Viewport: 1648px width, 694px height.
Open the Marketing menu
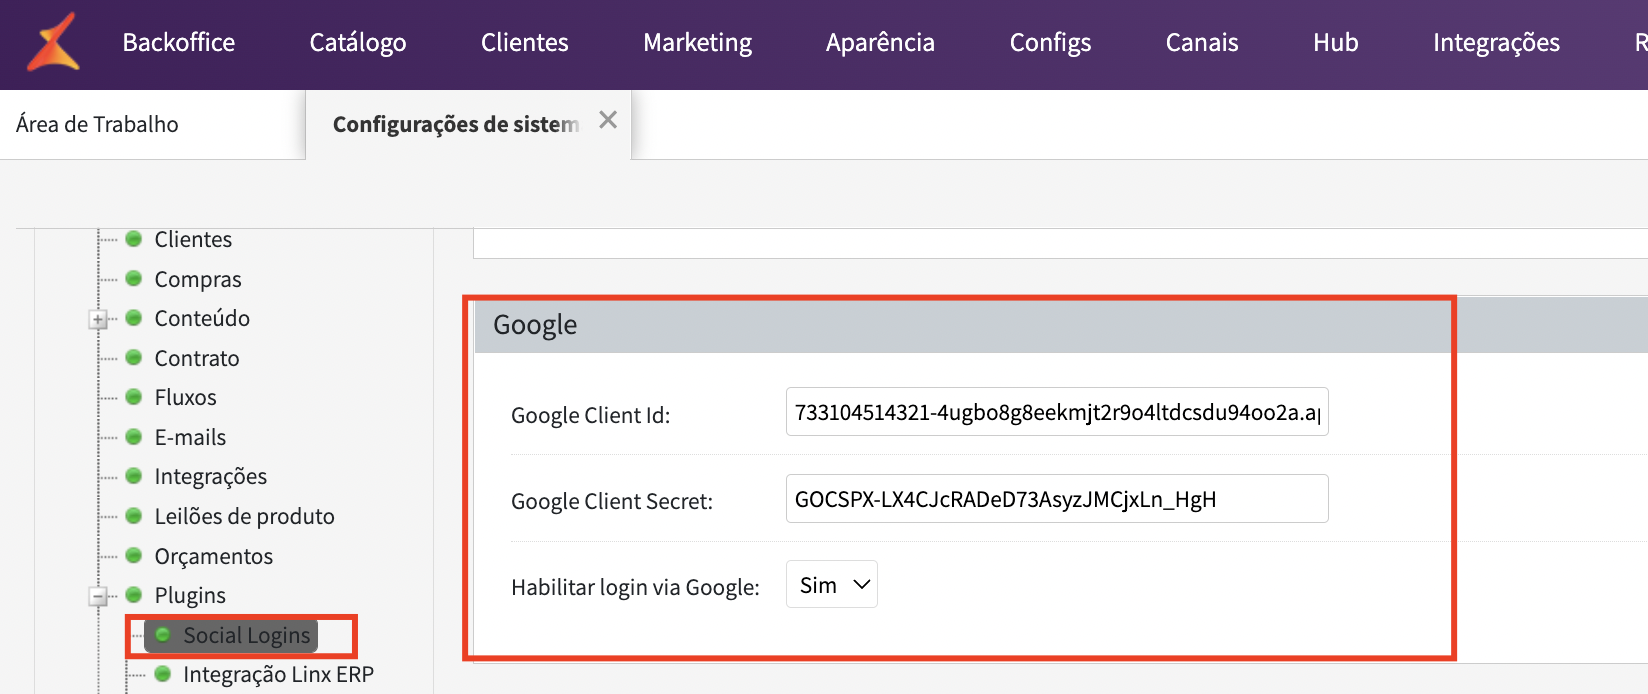click(x=698, y=43)
